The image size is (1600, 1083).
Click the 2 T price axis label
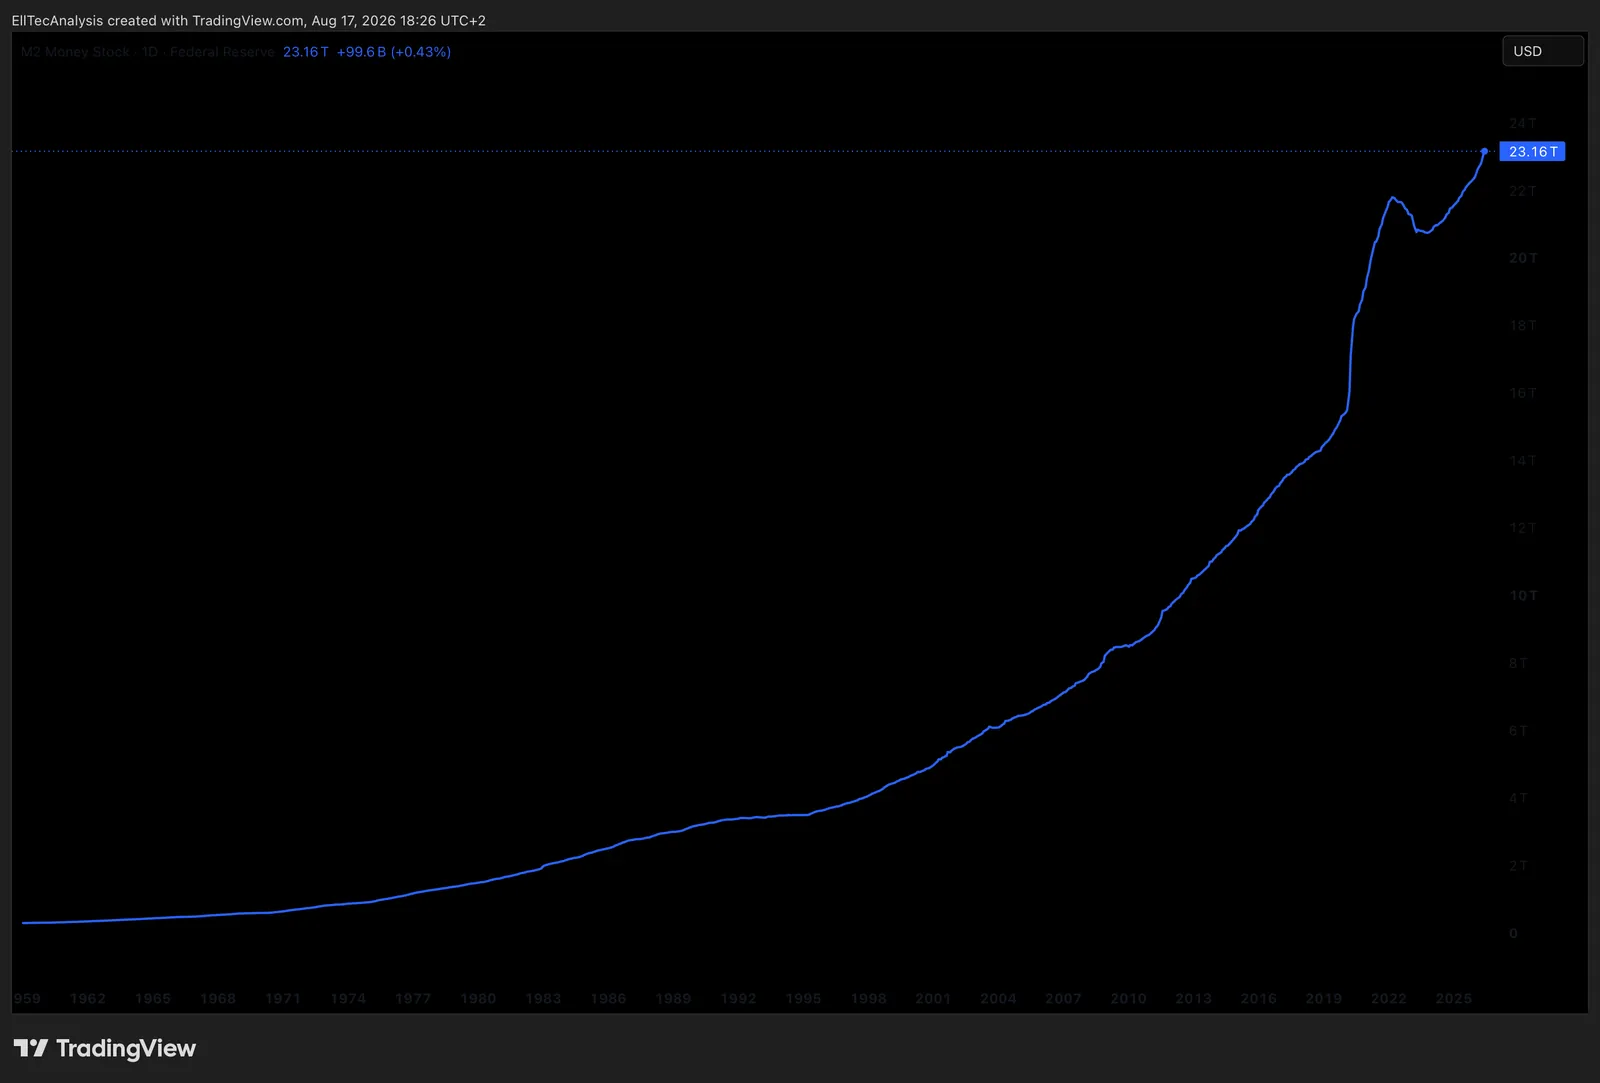point(1518,865)
